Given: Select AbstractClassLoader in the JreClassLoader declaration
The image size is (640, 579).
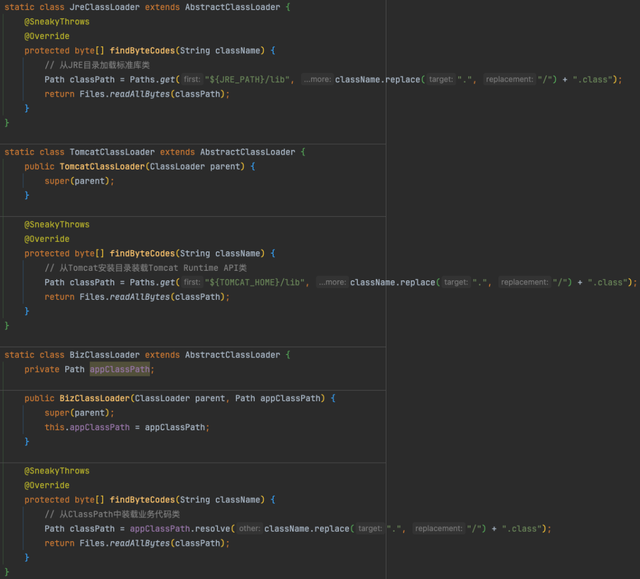Looking at the screenshot, I should 233,7.
